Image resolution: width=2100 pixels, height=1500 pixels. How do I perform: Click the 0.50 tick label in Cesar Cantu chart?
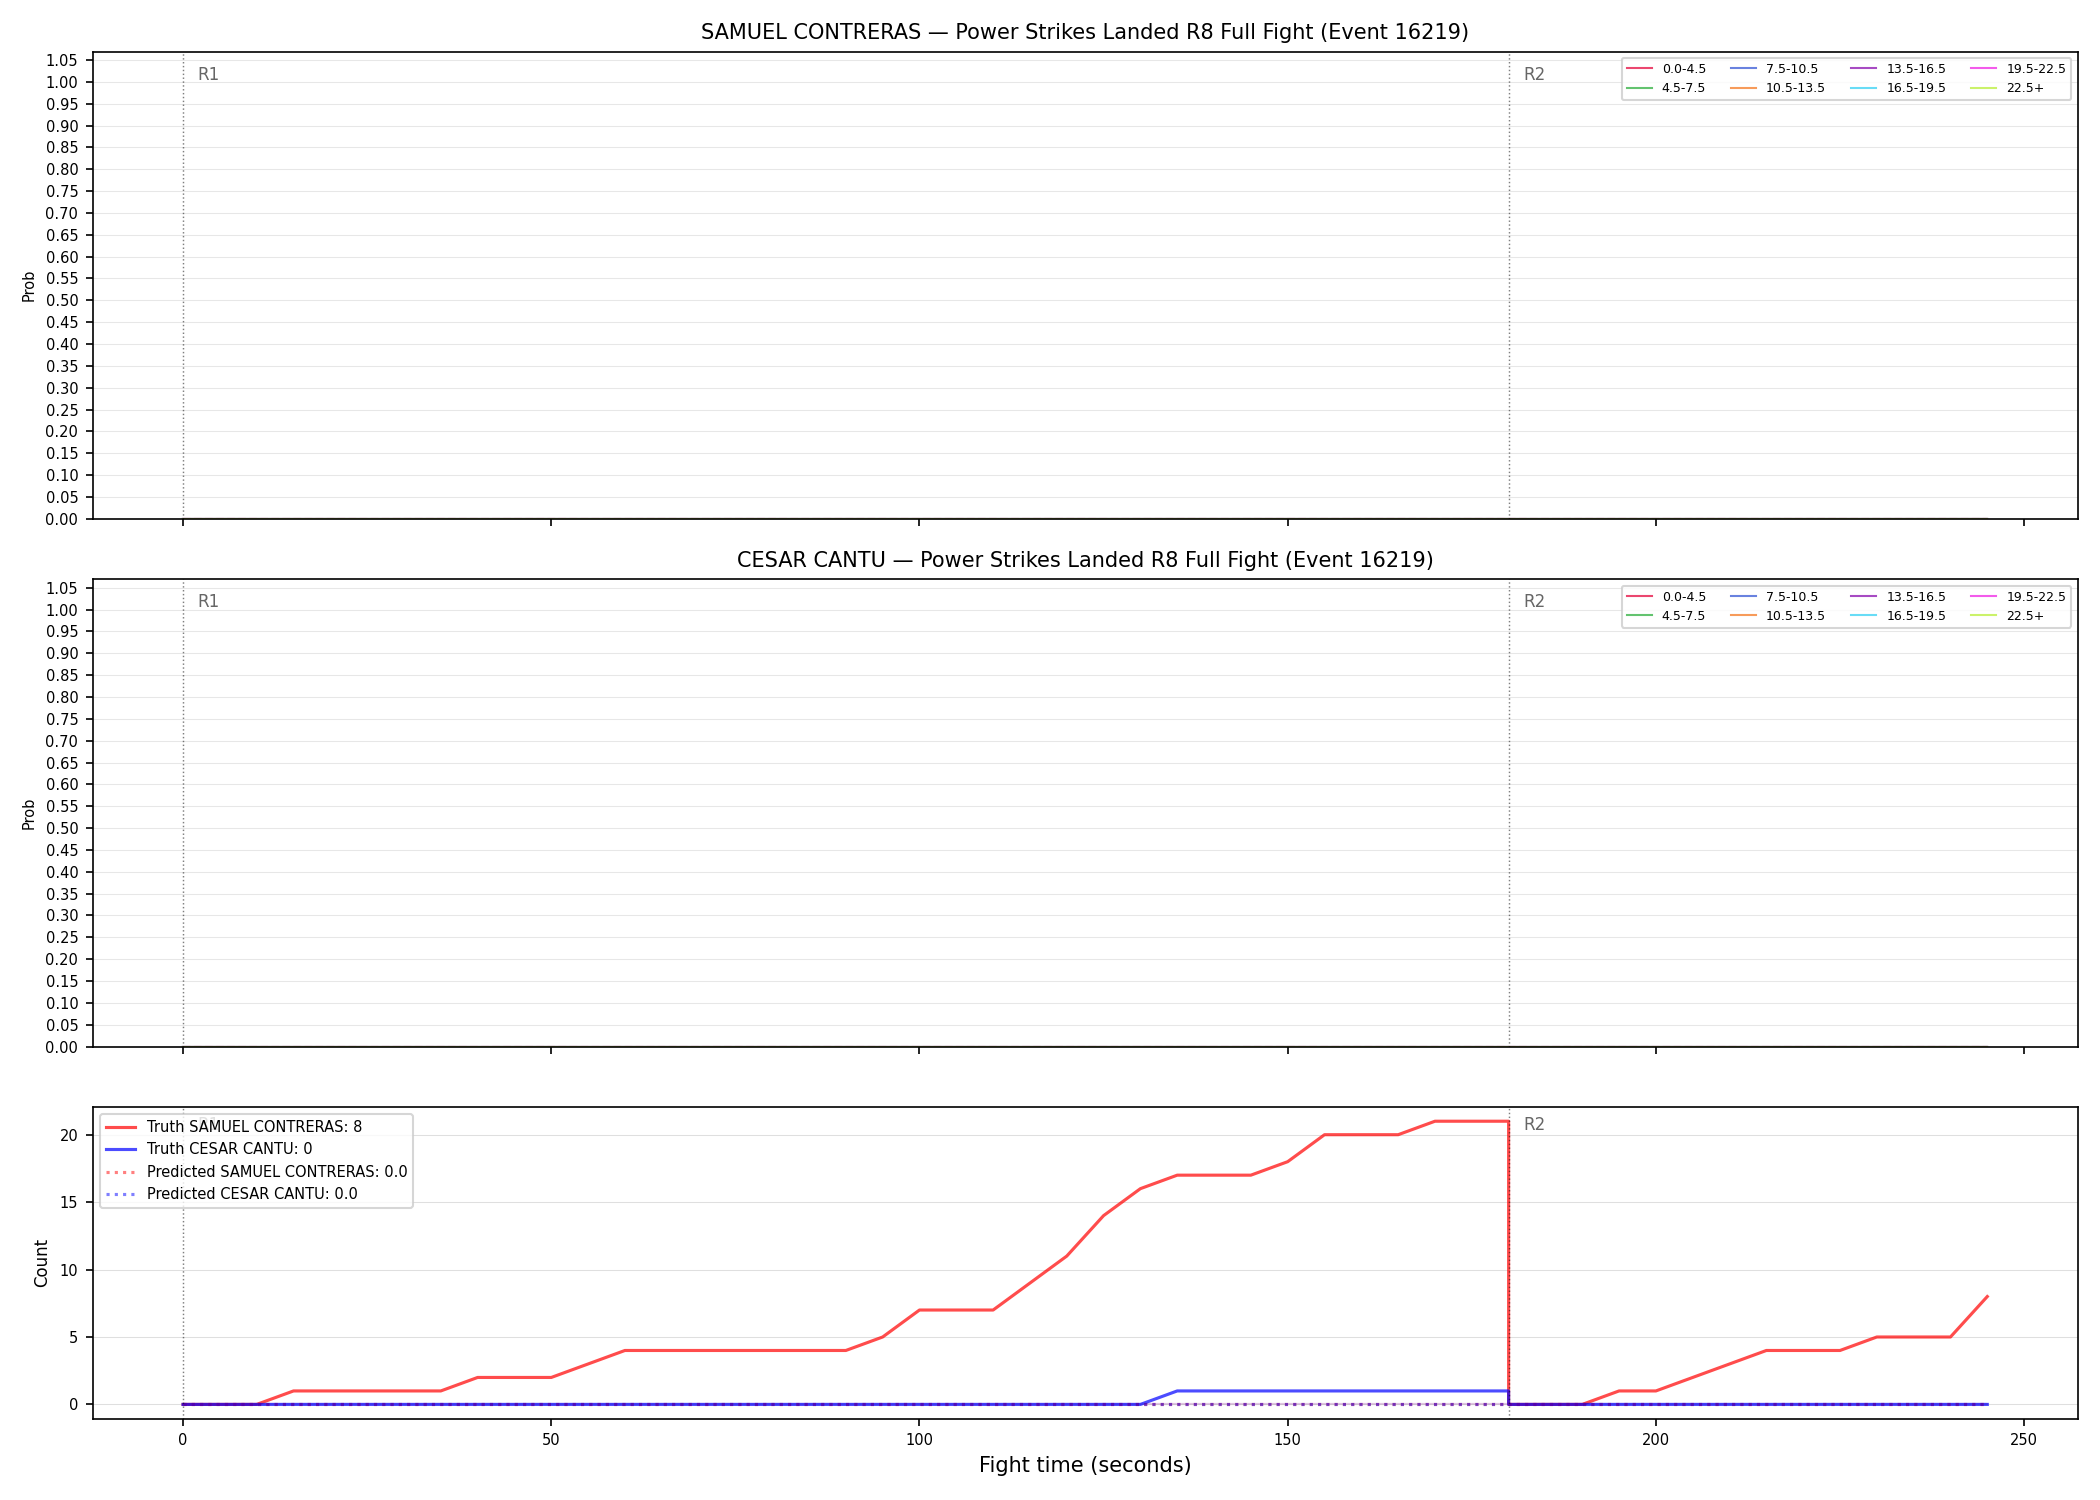click(62, 828)
